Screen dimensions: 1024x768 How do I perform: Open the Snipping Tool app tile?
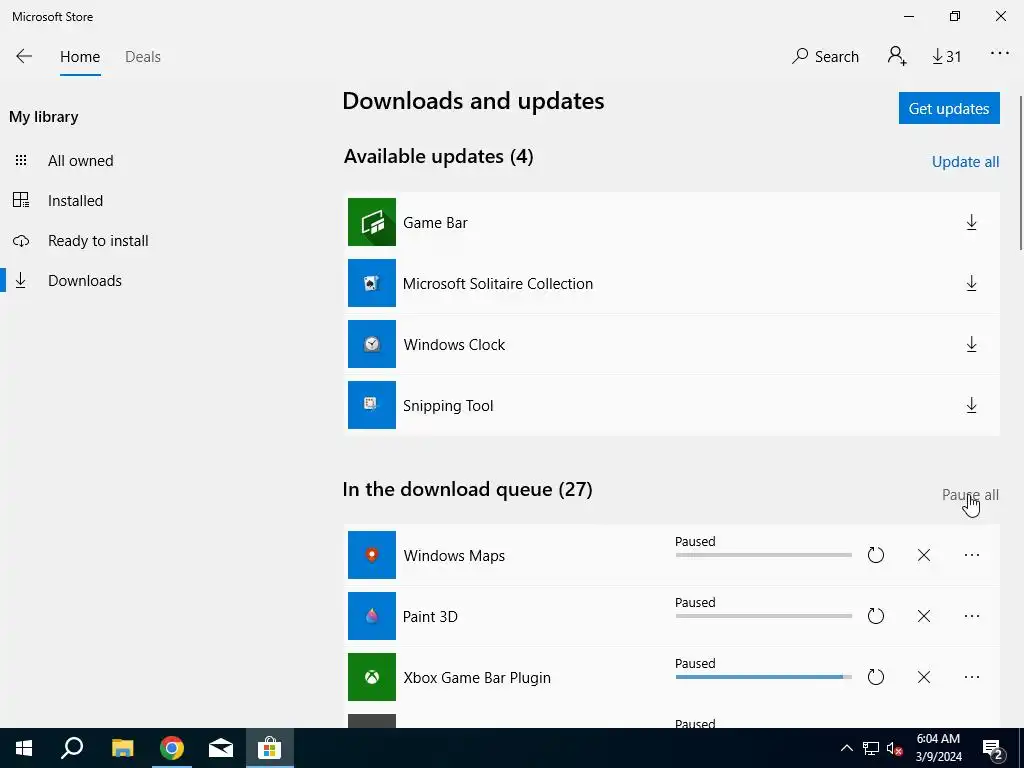tap(372, 405)
